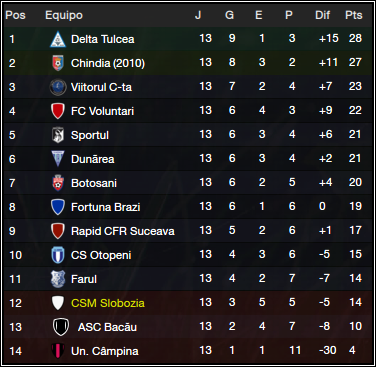Click the Botosani club crest
Viewport: 376px width, 367px height.
click(x=58, y=183)
